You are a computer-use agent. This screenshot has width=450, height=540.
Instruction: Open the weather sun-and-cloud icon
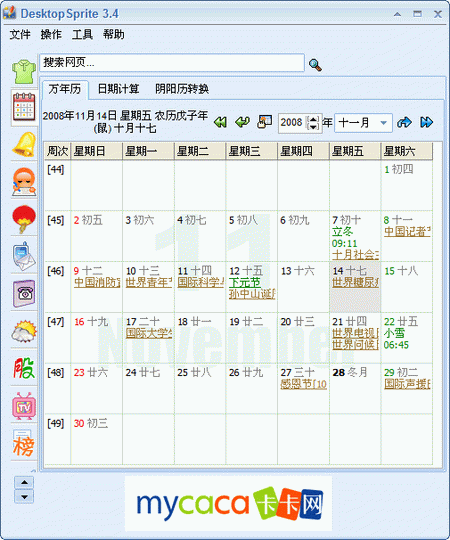pos(24,331)
